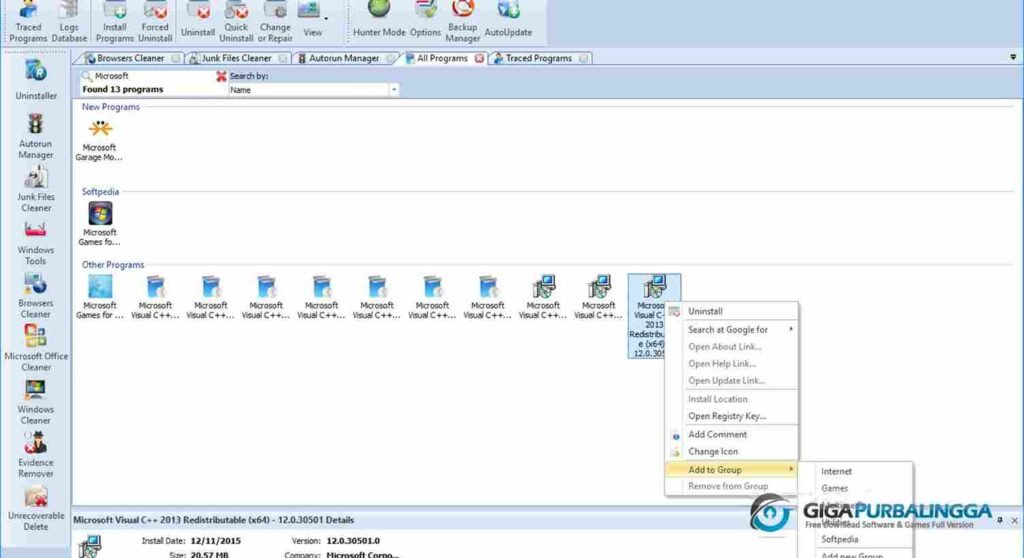Viewport: 1024px width, 558px height.
Task: Select Microsoft Games for ... in Other Programs
Action: point(99,297)
